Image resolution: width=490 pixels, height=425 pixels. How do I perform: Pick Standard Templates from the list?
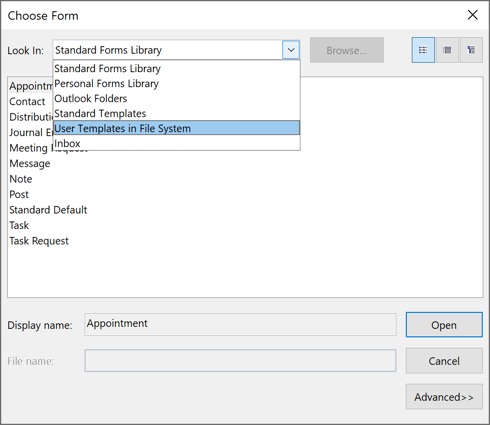[x=176, y=113]
